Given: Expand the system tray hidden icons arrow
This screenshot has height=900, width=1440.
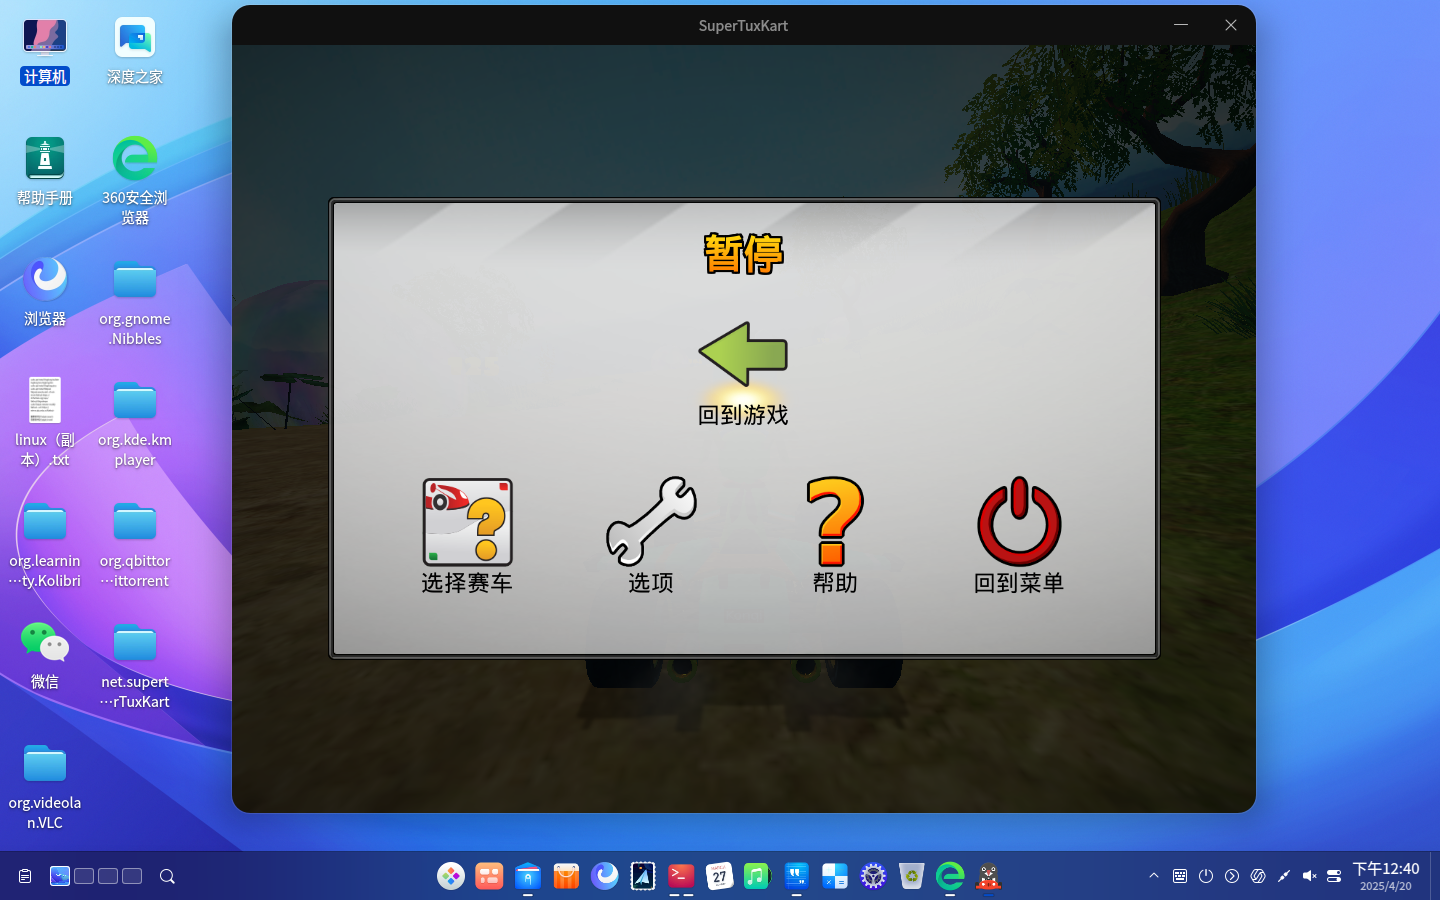Looking at the screenshot, I should pyautogui.click(x=1154, y=876).
